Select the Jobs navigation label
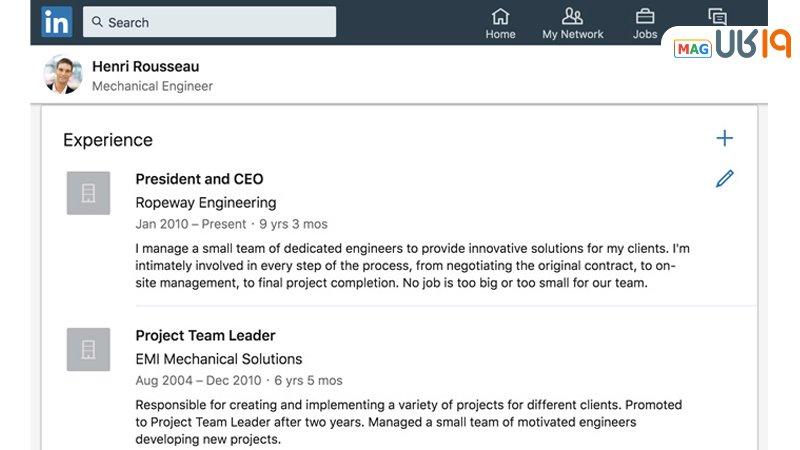Viewport: 800px width, 450px height. [645, 34]
